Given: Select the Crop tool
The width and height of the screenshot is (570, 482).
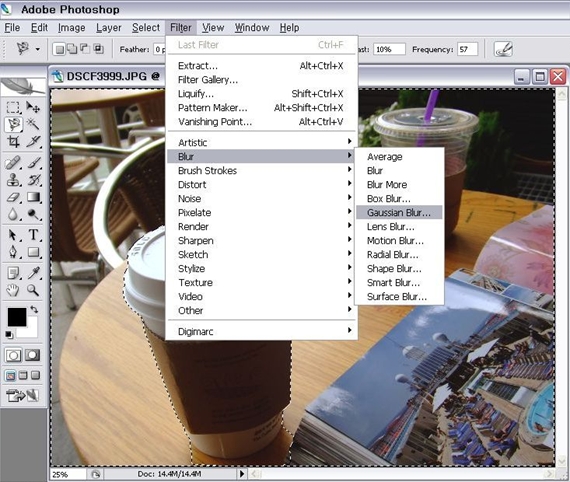Looking at the screenshot, I should (x=13, y=141).
